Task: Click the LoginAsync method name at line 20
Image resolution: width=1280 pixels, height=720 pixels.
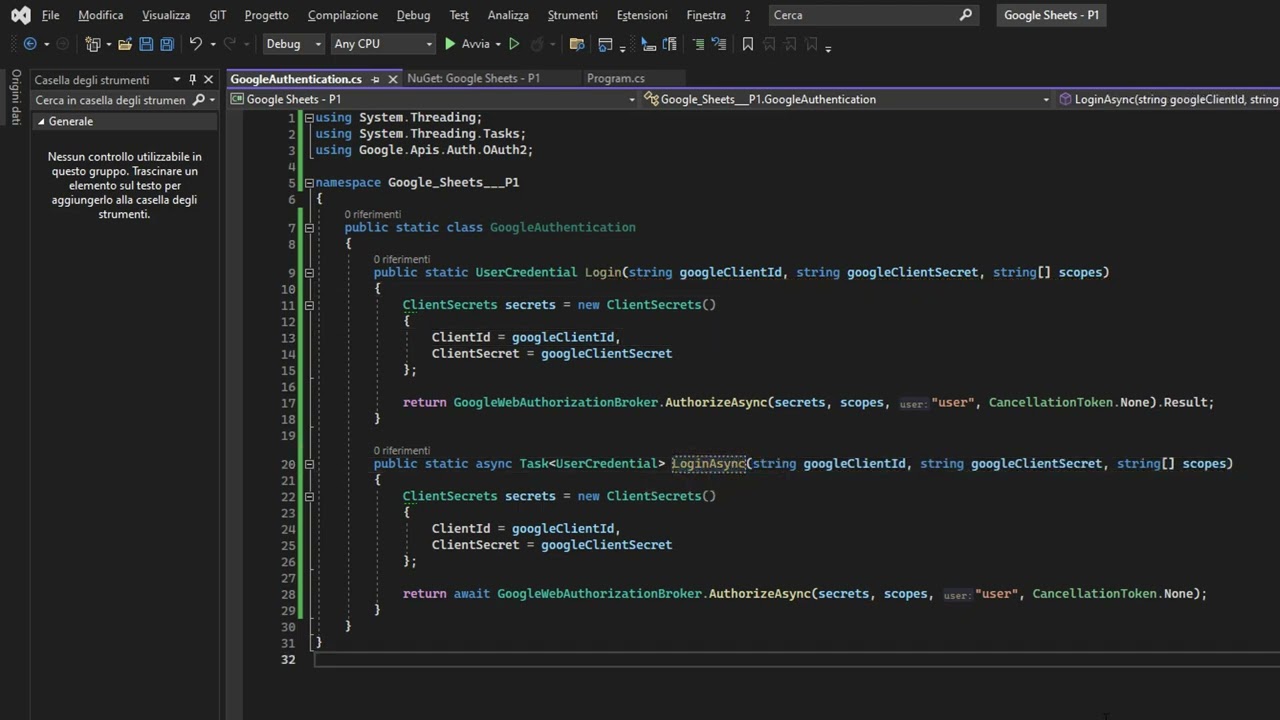Action: pyautogui.click(x=708, y=464)
